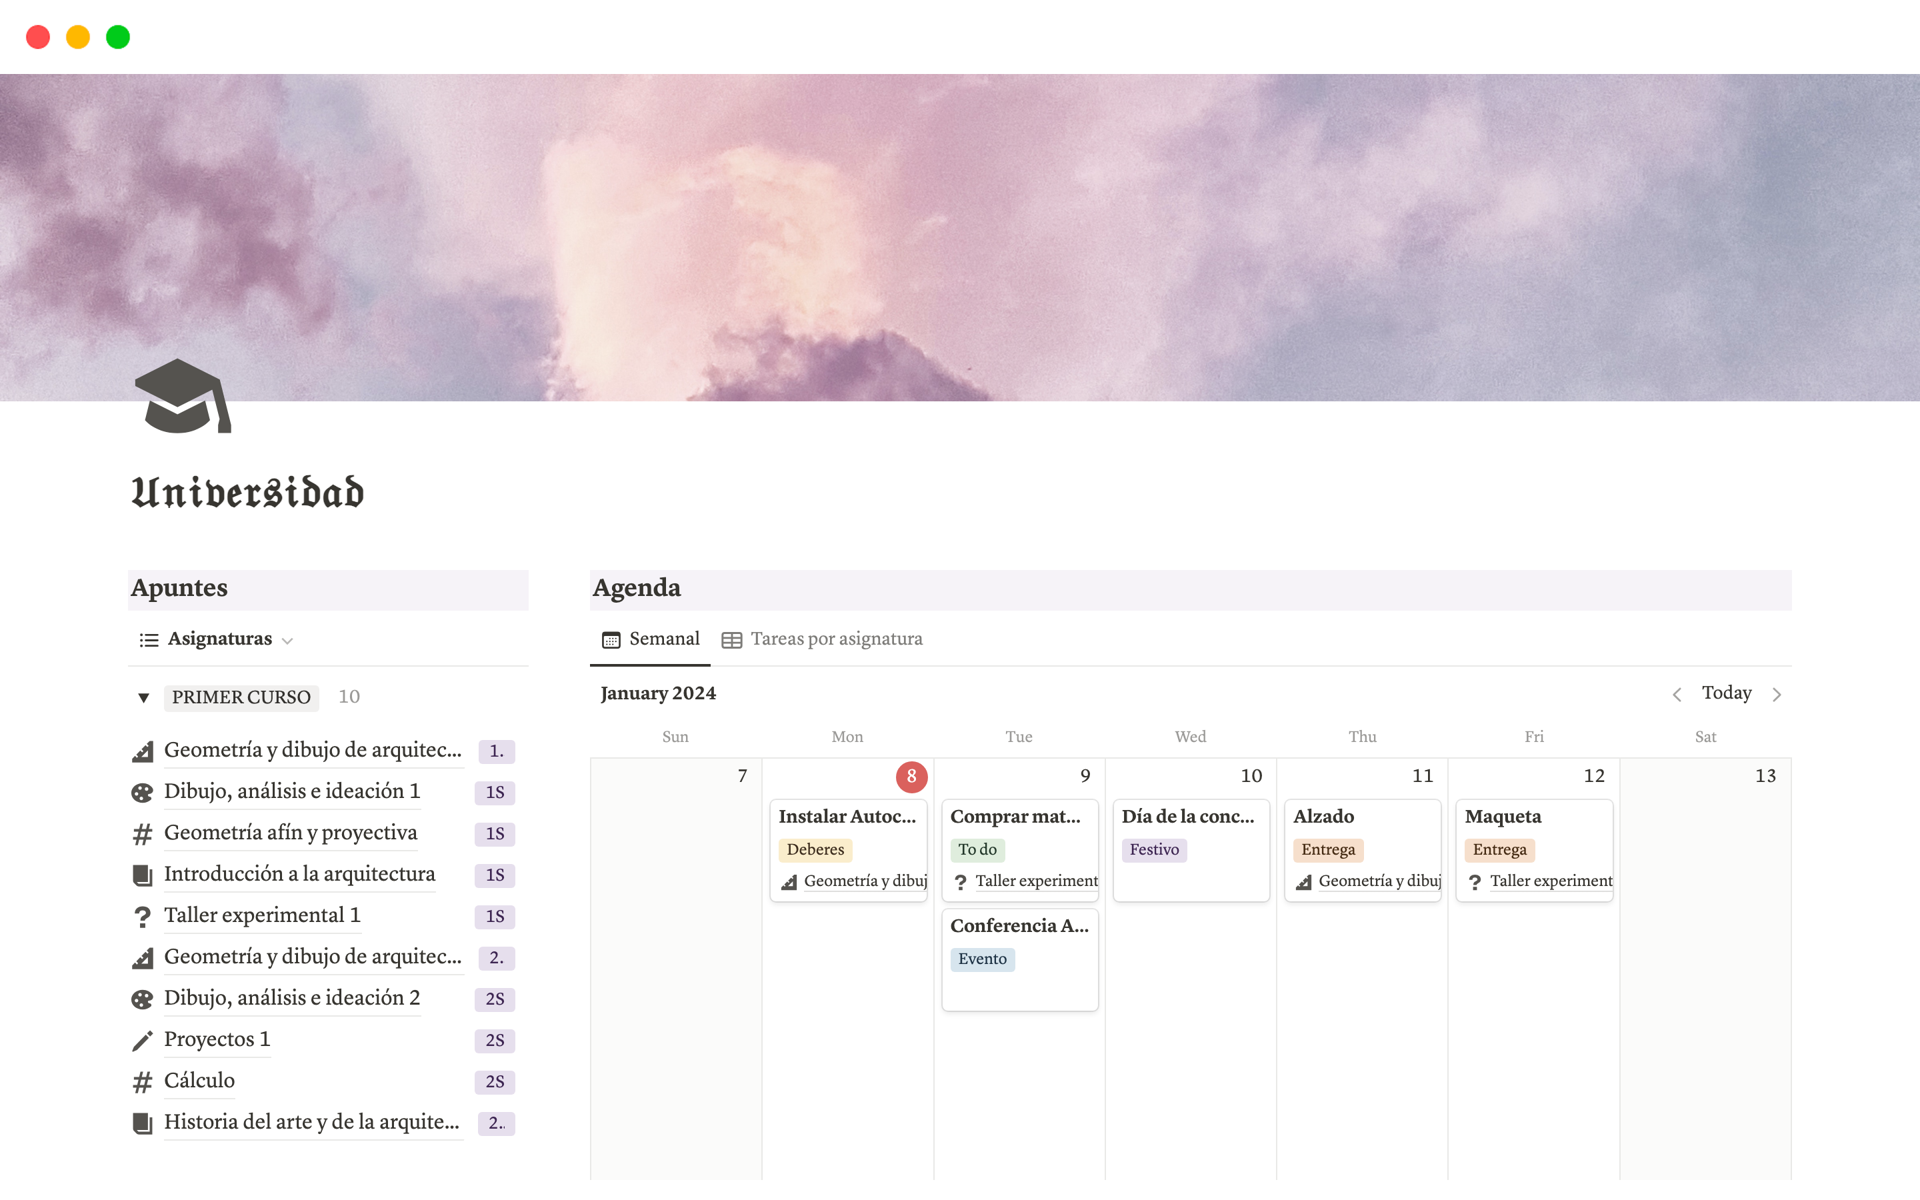Click the palette icon beside Dibujo, análisis e ideación 1
1920x1200 pixels.
click(143, 791)
